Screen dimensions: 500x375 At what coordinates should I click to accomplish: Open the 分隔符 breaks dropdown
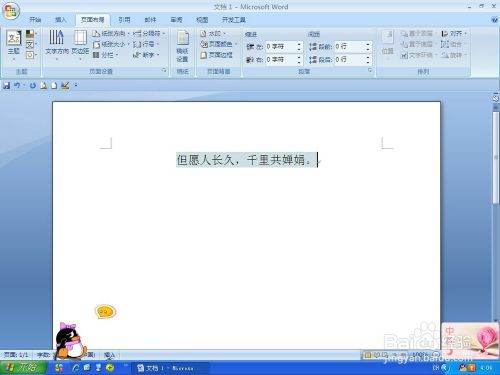pyautogui.click(x=149, y=34)
